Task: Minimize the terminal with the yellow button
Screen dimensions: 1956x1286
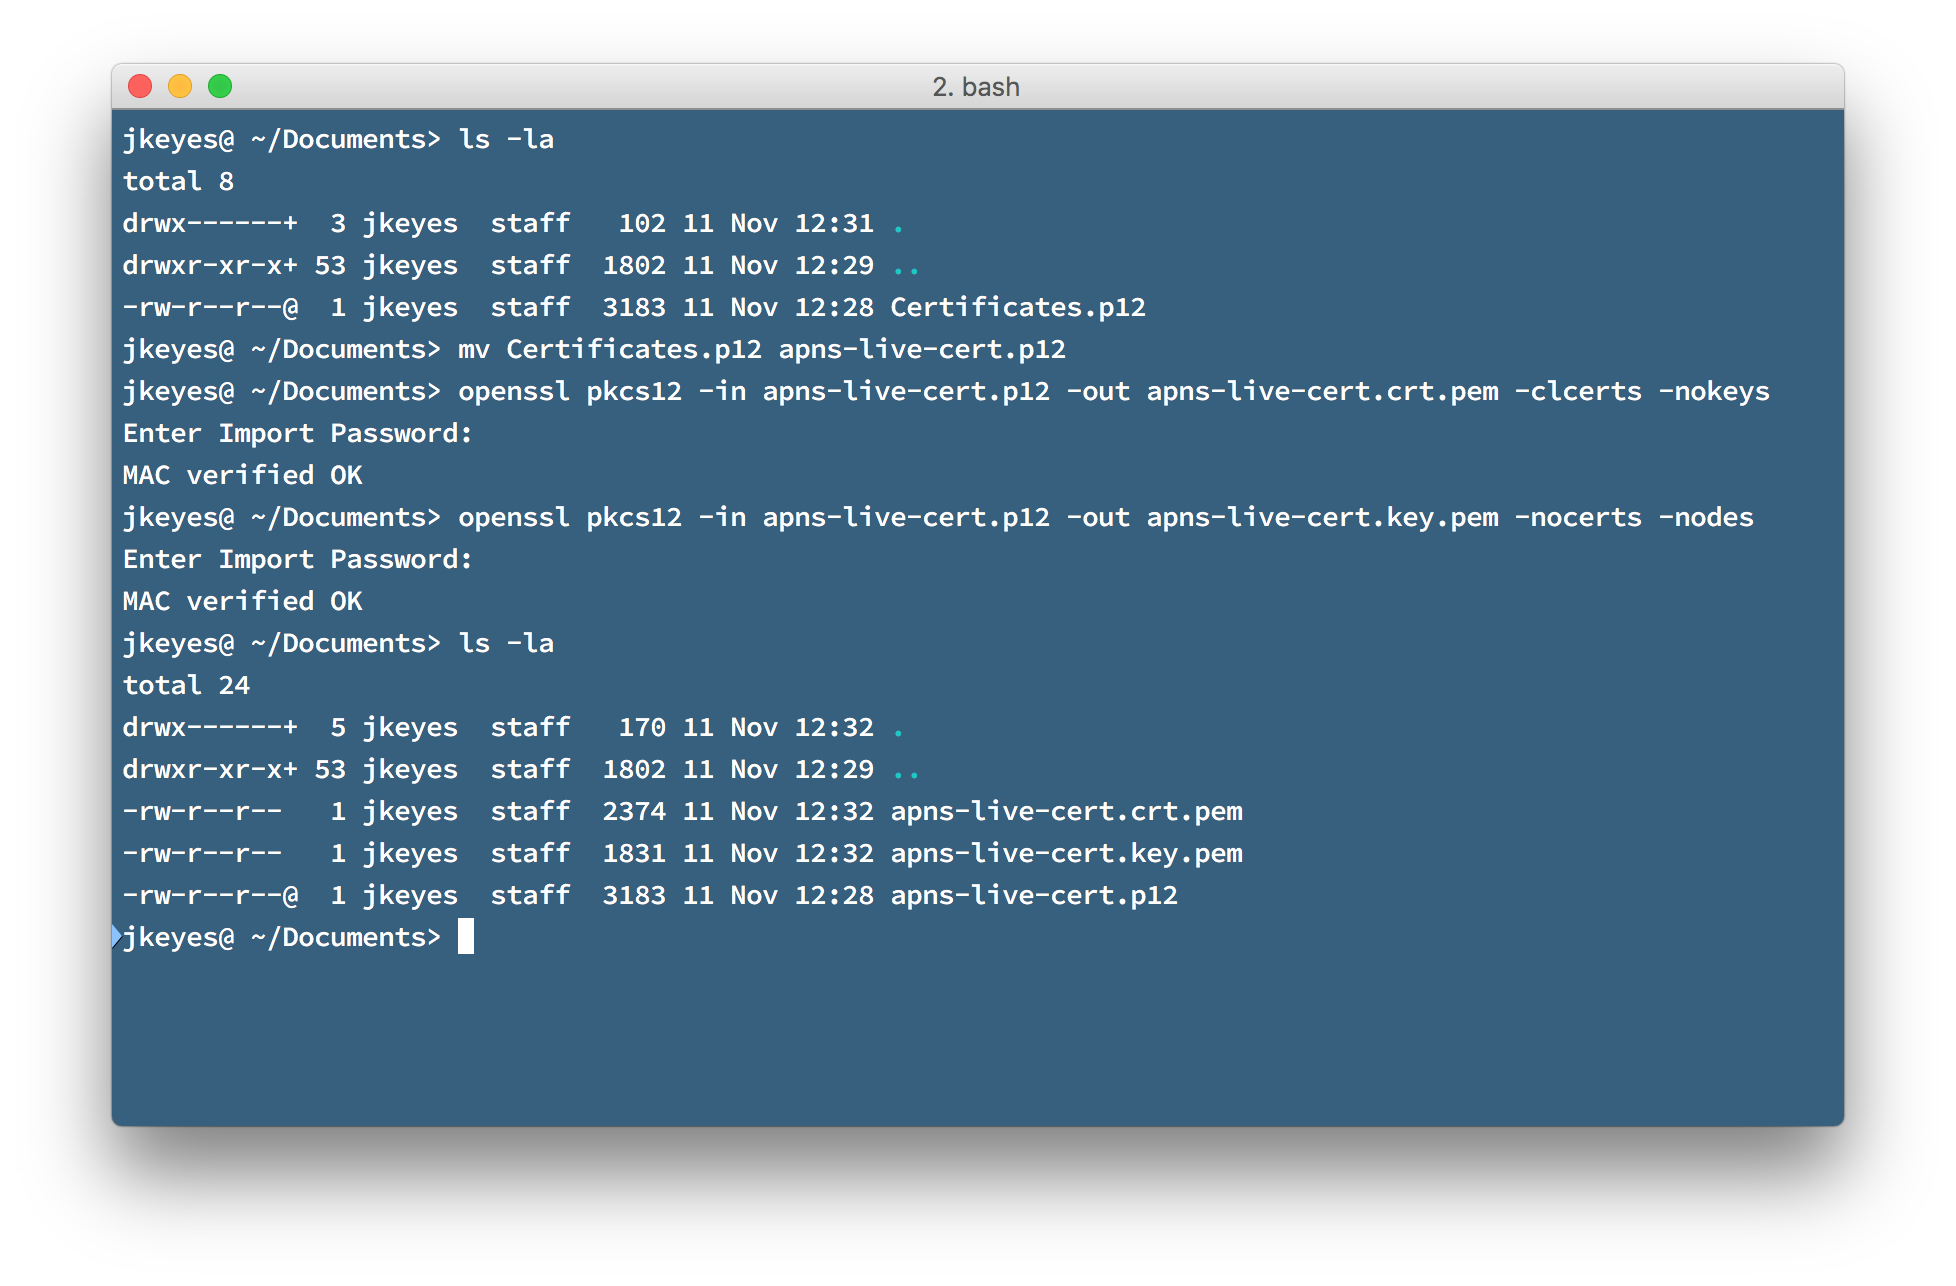Action: (x=180, y=87)
